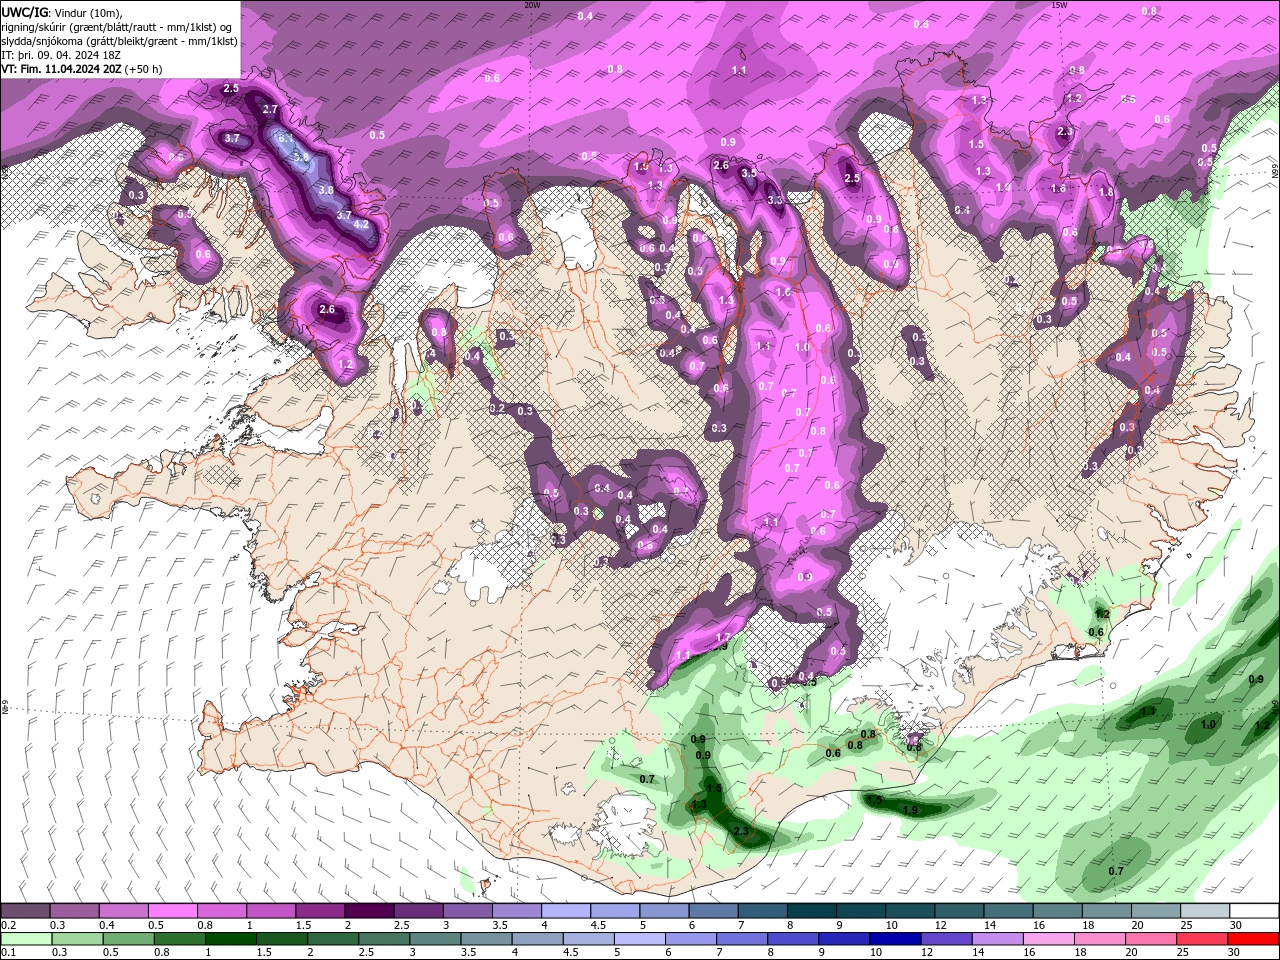
Task: Pick the white snow swatch above the 30 label
Action: [1253, 911]
